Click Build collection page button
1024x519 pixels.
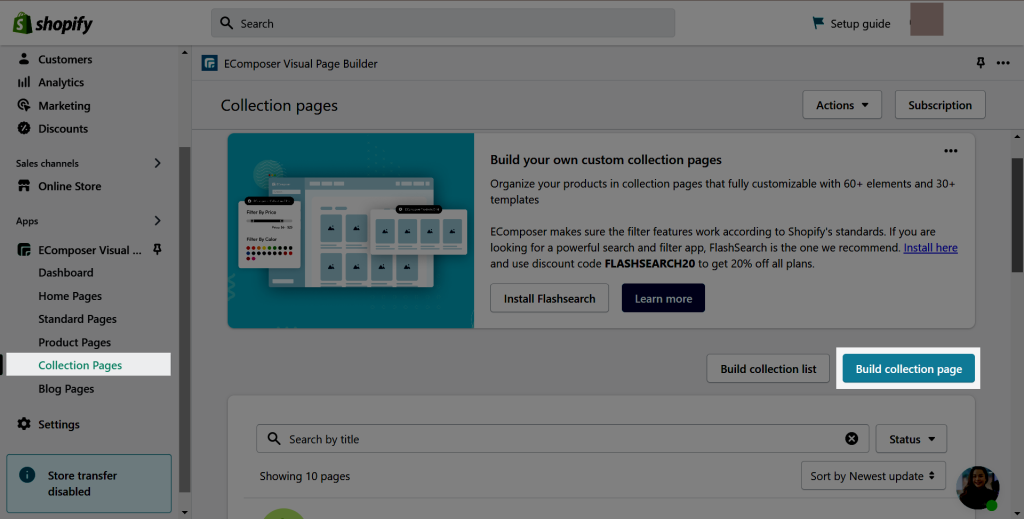[908, 368]
